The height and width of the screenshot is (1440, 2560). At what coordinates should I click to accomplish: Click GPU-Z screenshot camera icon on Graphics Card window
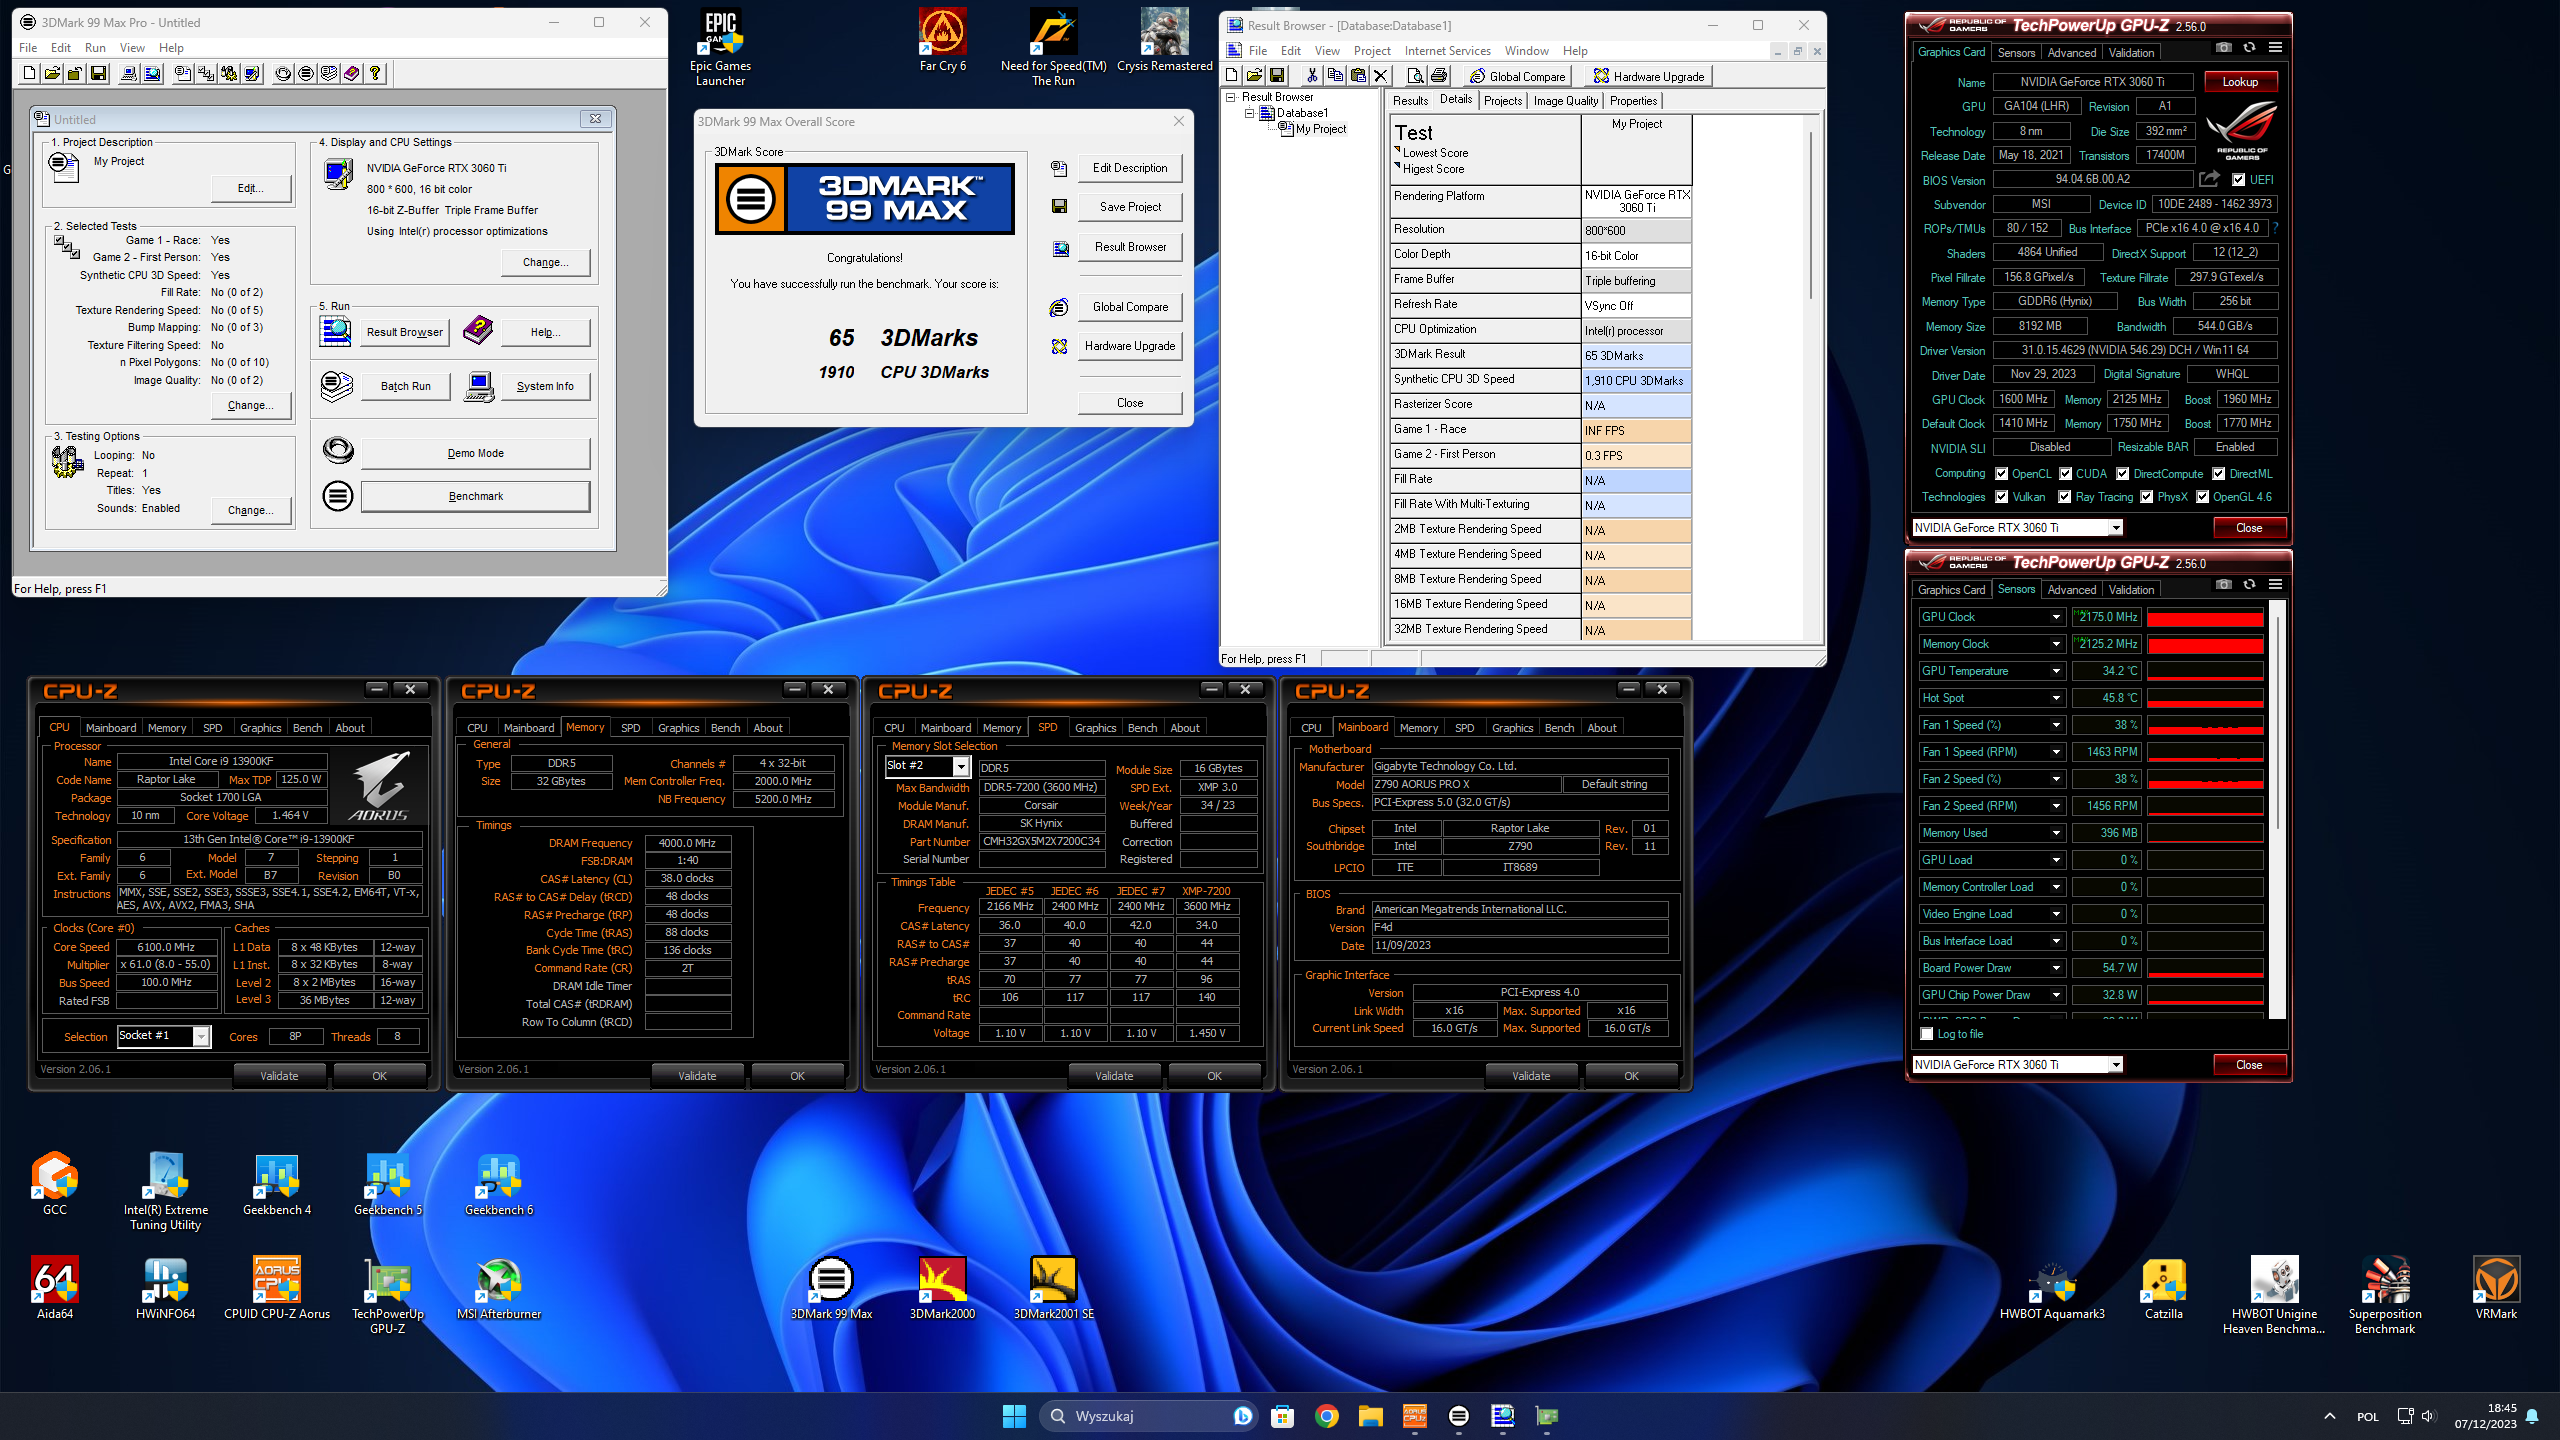(x=2223, y=47)
